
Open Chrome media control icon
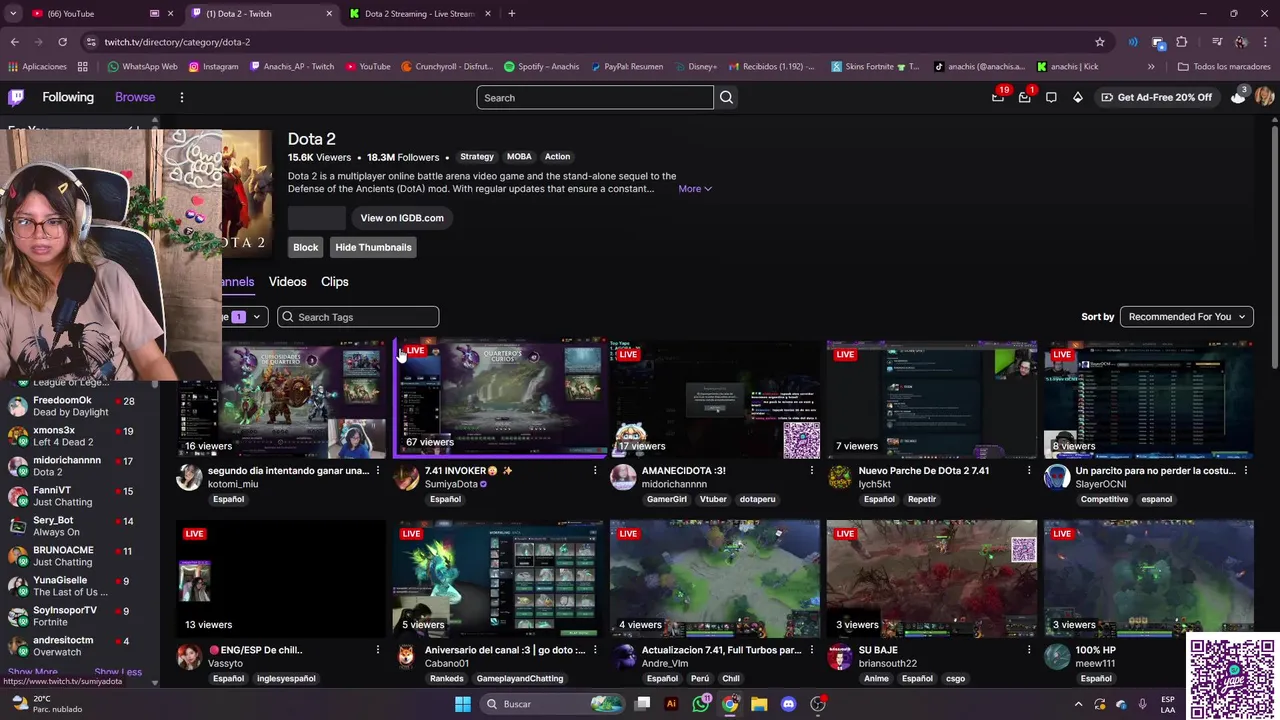[1217, 42]
